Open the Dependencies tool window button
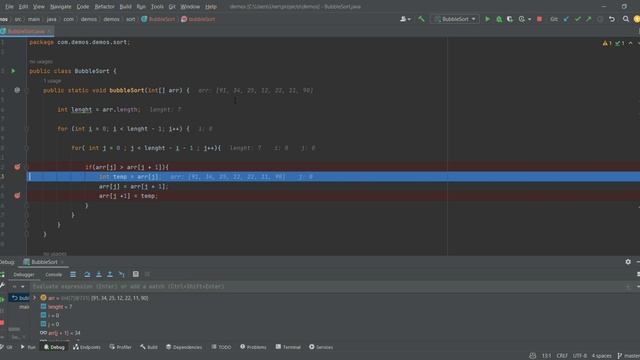This screenshot has height=360, width=640. [184, 347]
